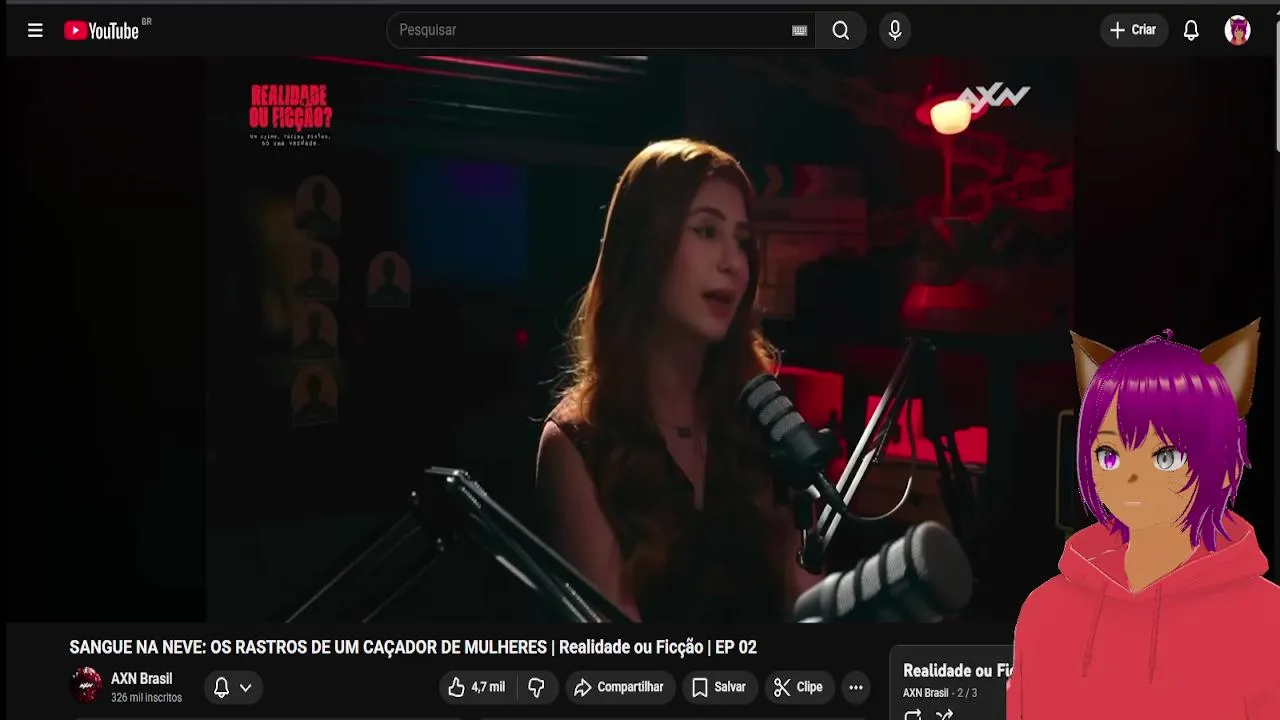
Task: Like the video with 4,7 mil
Action: 477,687
